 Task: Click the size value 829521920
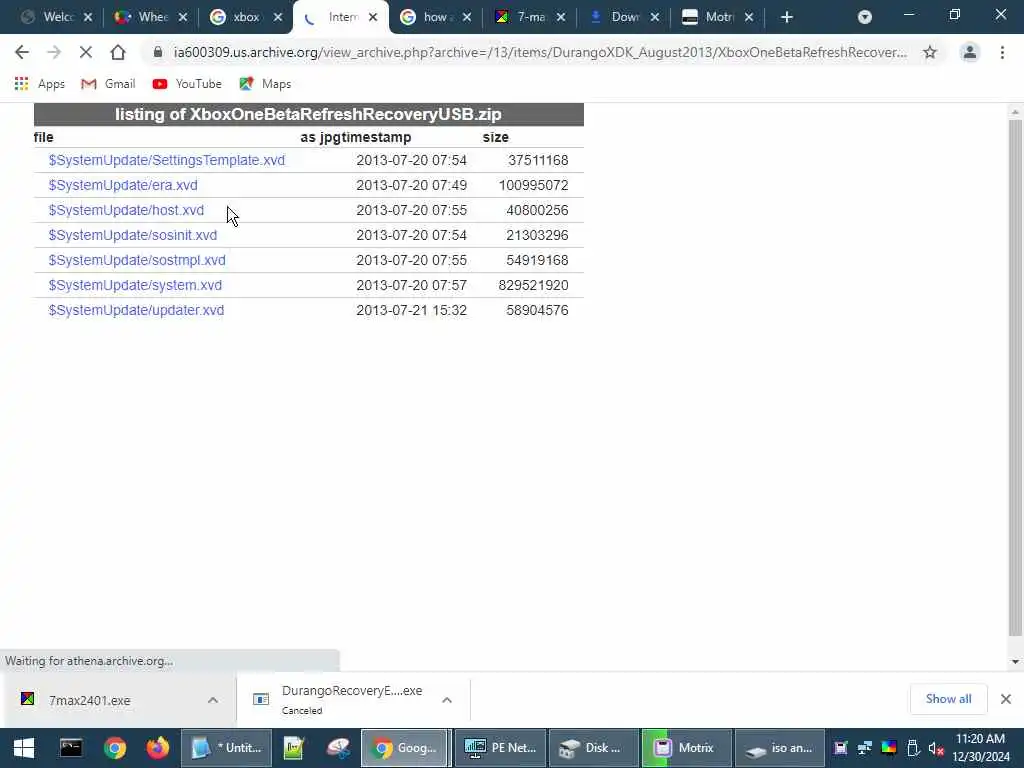pos(533,285)
